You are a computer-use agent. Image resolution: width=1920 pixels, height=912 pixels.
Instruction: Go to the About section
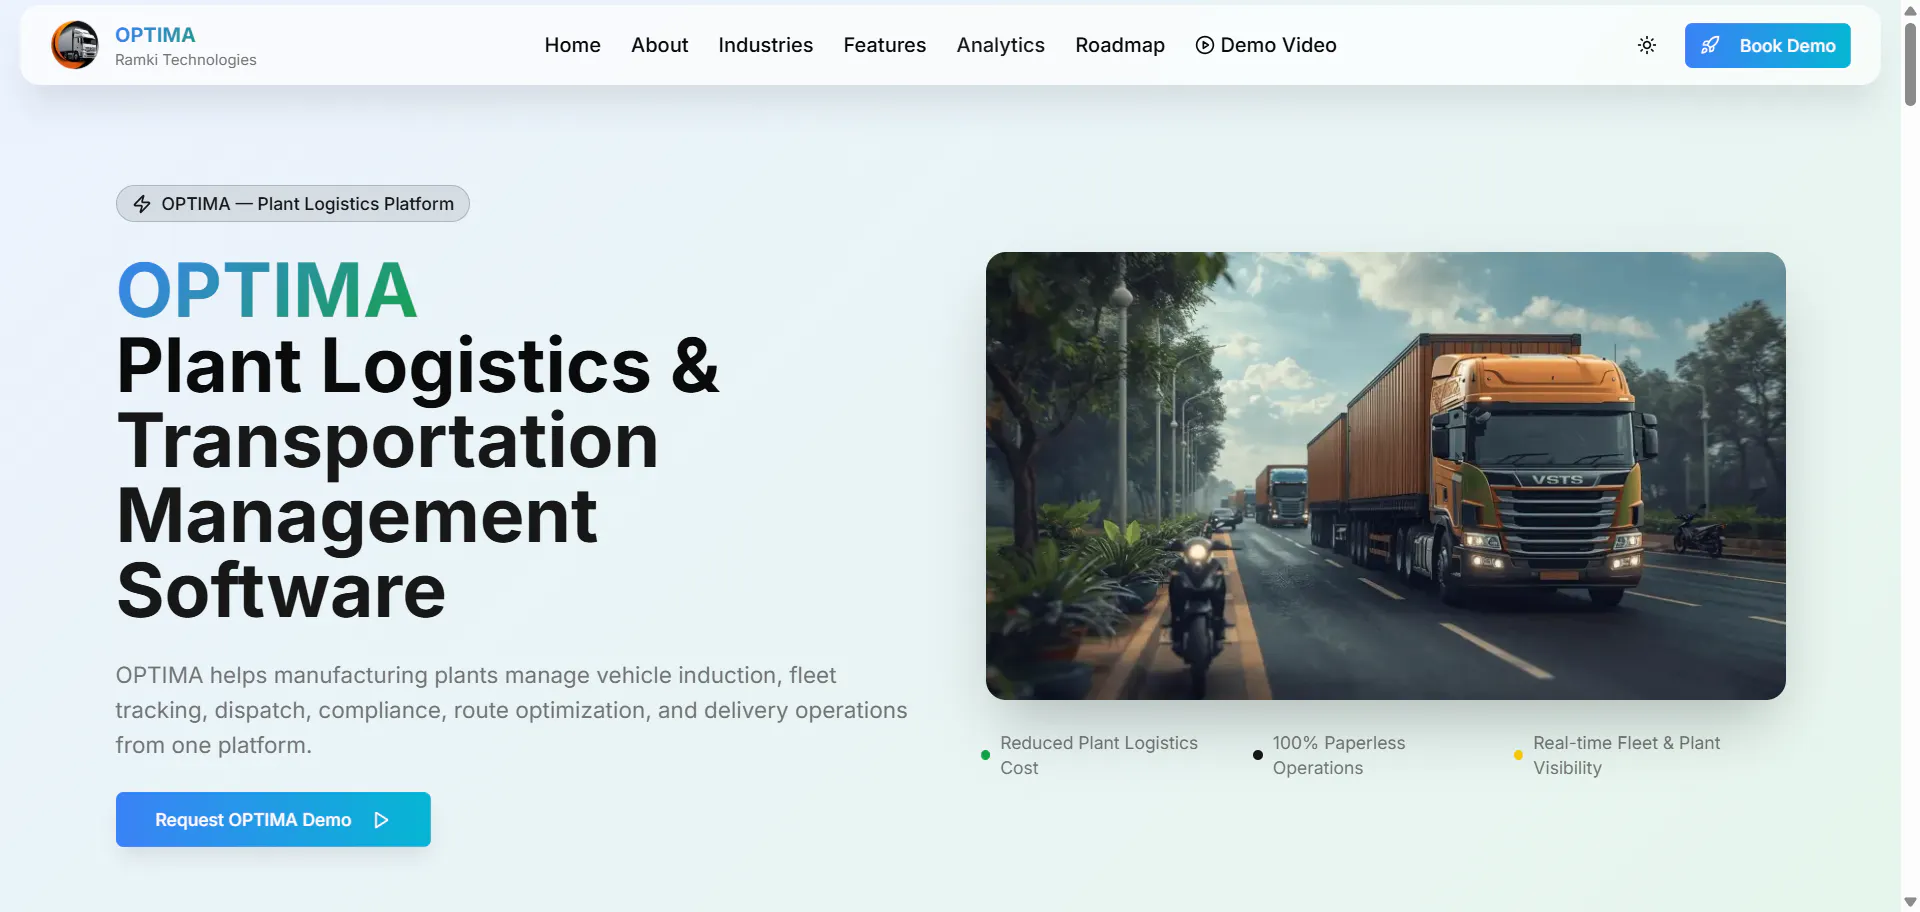coord(660,45)
